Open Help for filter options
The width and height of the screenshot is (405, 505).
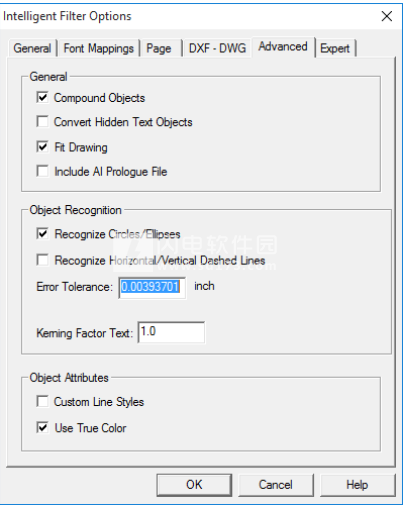[x=357, y=485]
